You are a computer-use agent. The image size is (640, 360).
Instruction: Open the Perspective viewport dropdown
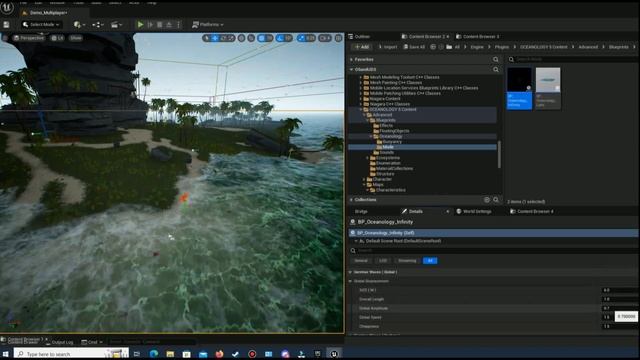click(x=29, y=38)
